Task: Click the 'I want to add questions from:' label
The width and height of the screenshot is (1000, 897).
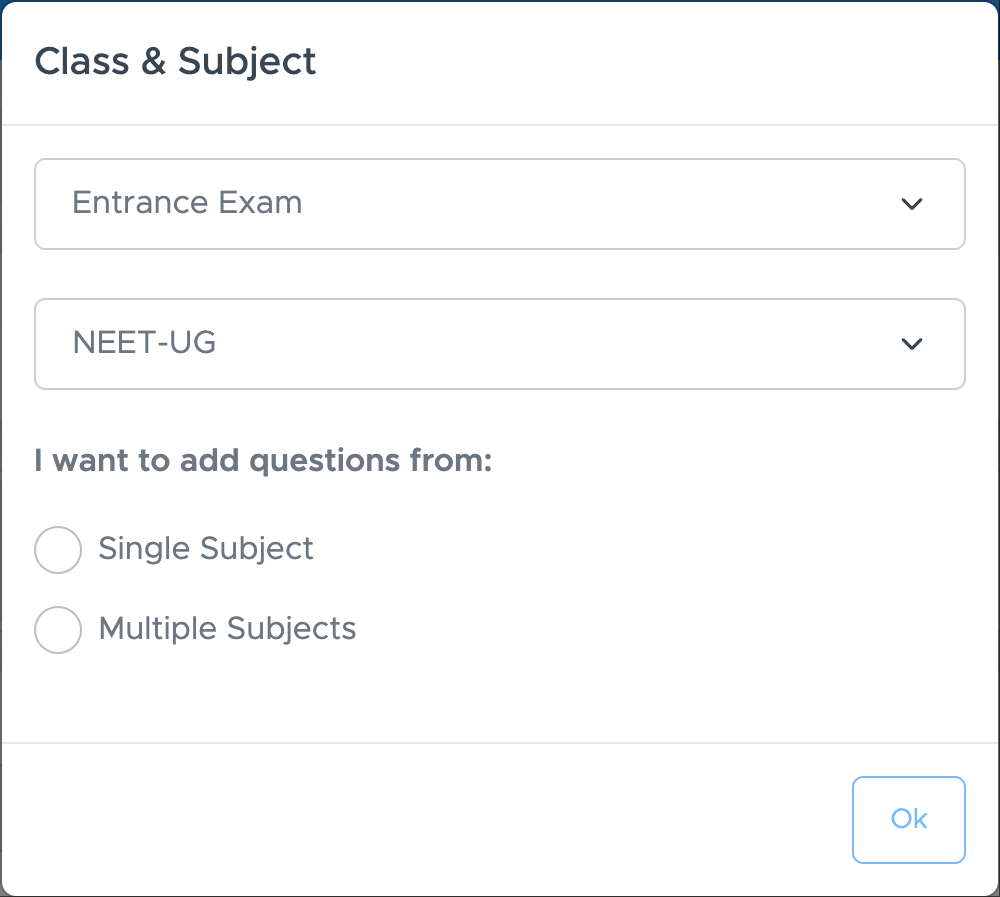Action: point(264,461)
